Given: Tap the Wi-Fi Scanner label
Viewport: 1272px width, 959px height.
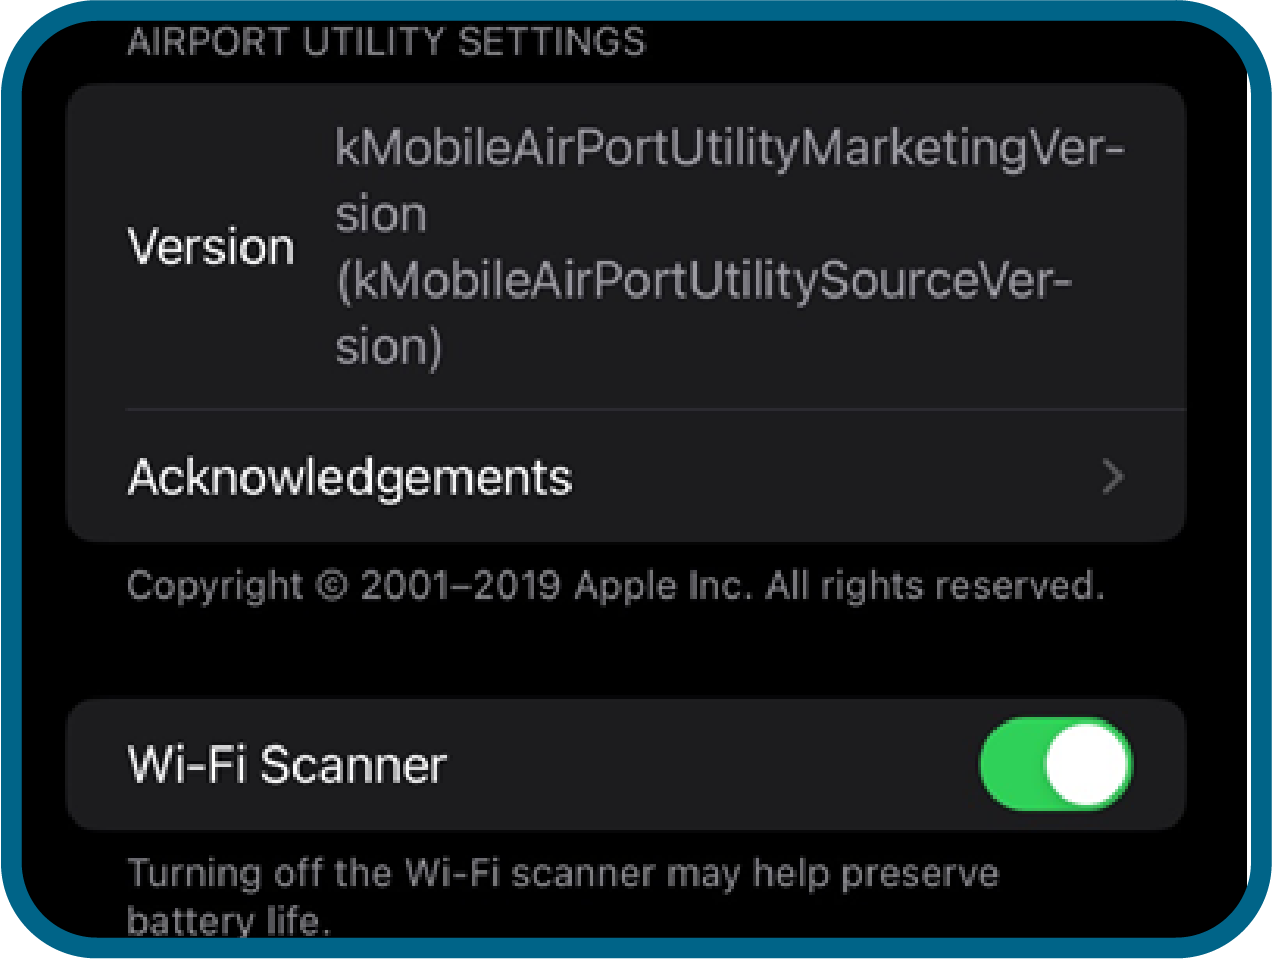Looking at the screenshot, I should (x=287, y=765).
